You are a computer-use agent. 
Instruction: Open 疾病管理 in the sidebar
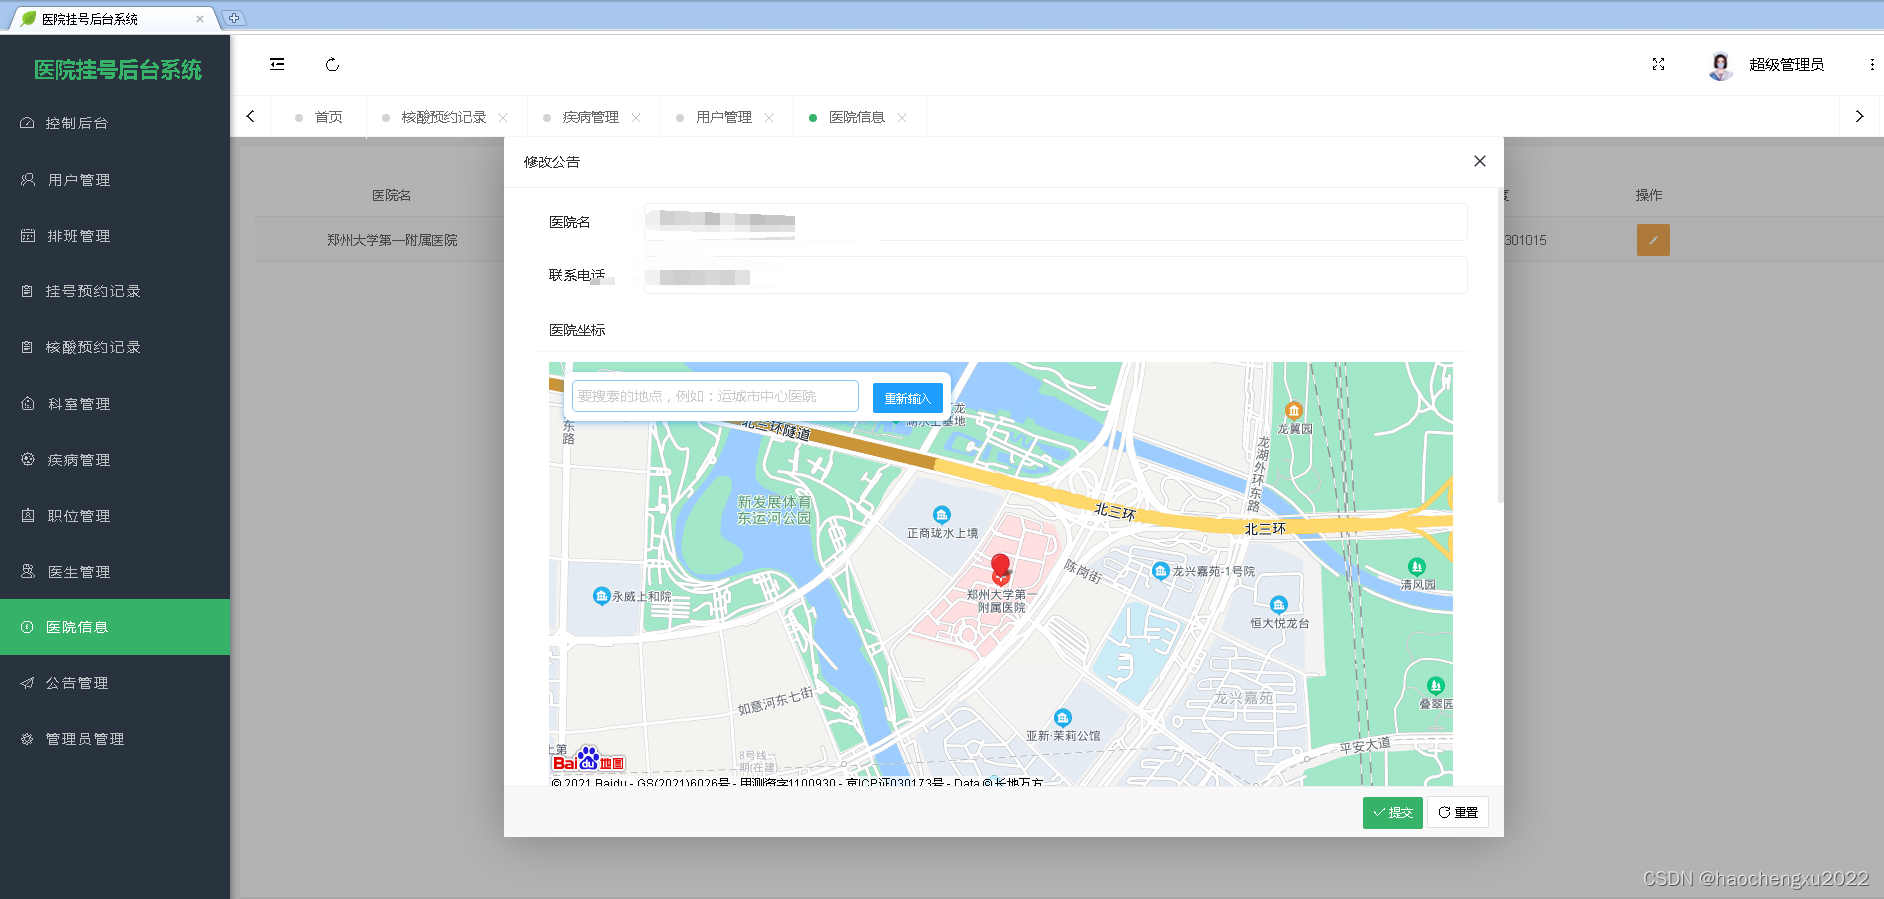tap(115, 460)
